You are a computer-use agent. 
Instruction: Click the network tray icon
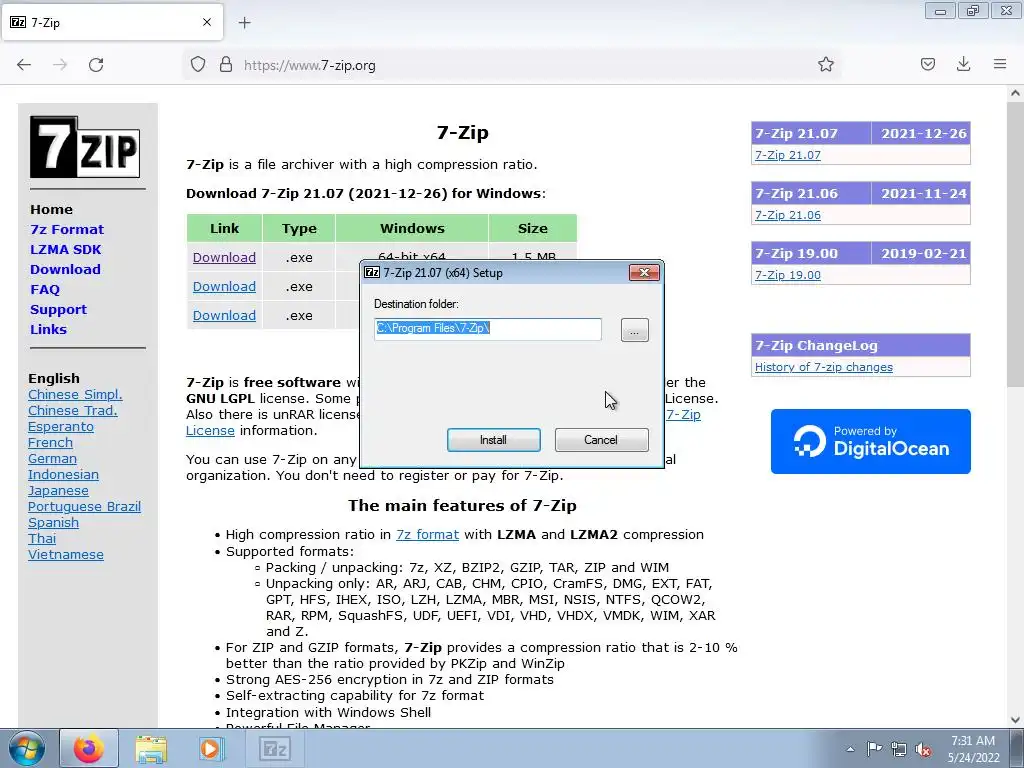899,749
